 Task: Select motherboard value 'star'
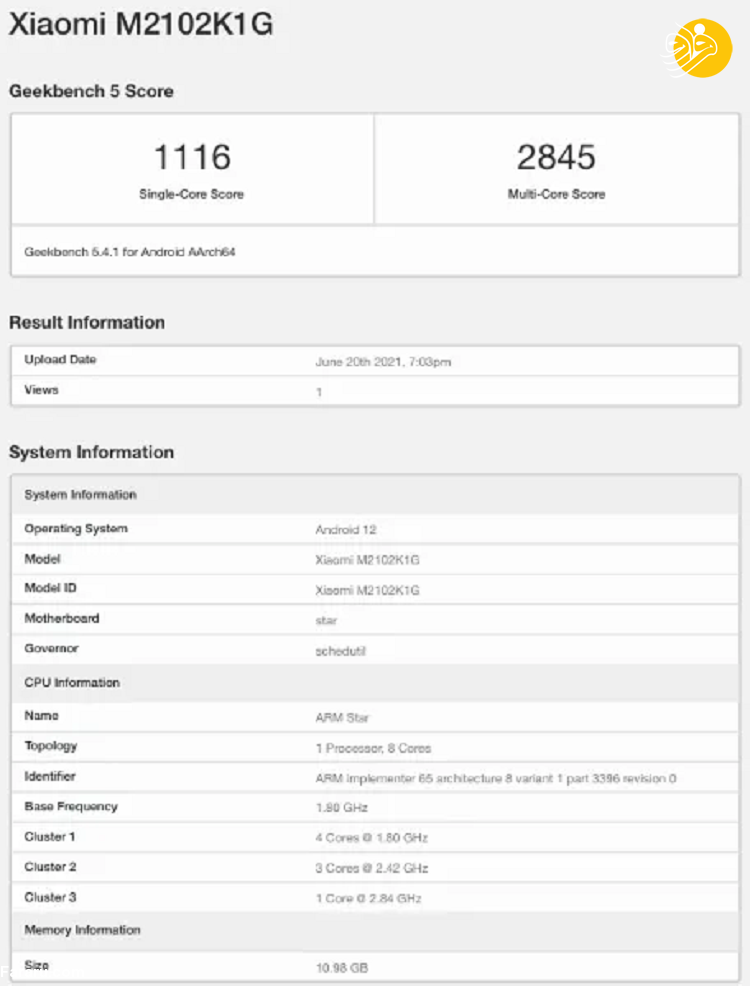326,621
